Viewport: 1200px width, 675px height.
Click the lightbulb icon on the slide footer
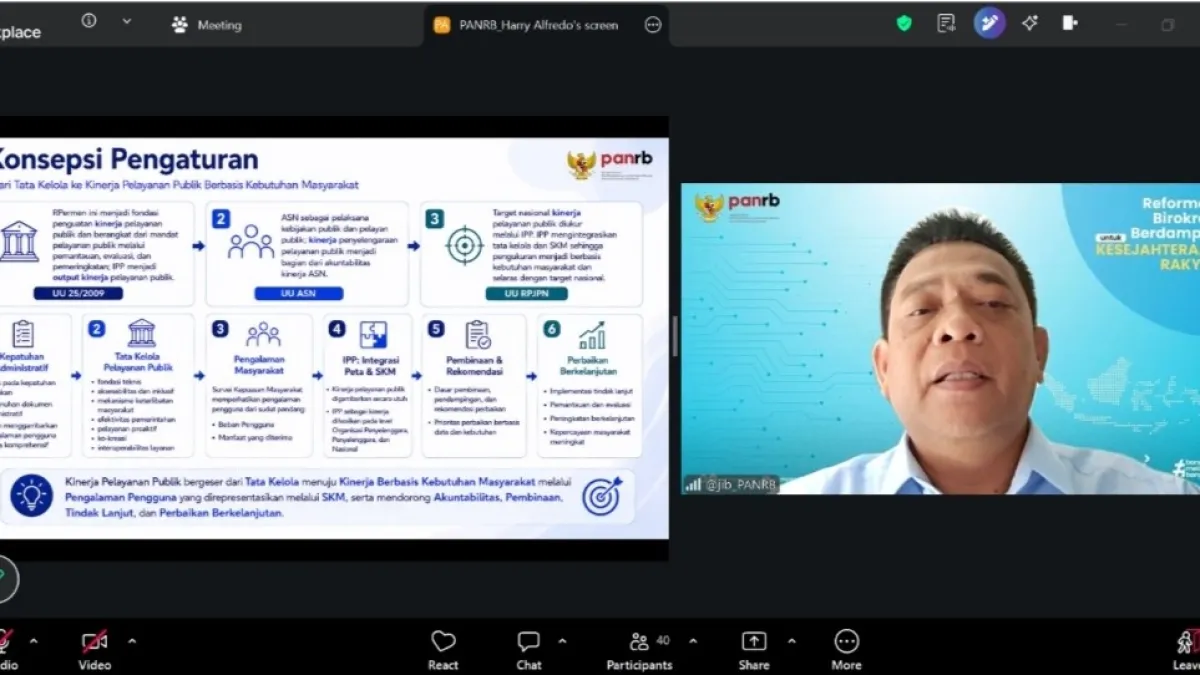31,496
